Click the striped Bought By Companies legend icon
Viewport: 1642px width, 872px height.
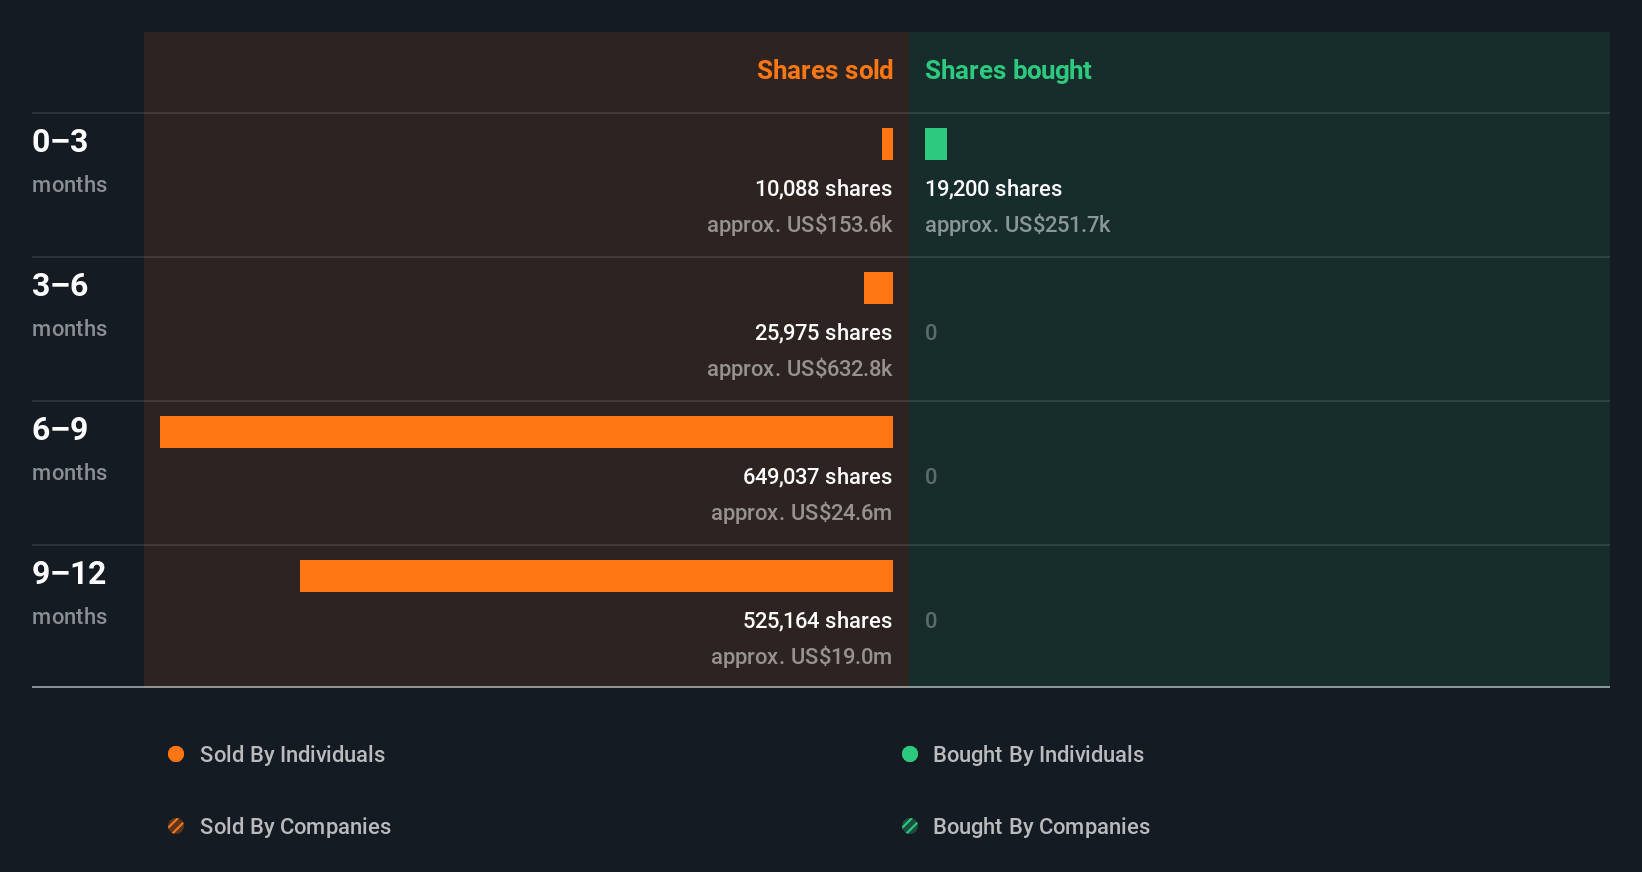click(910, 826)
